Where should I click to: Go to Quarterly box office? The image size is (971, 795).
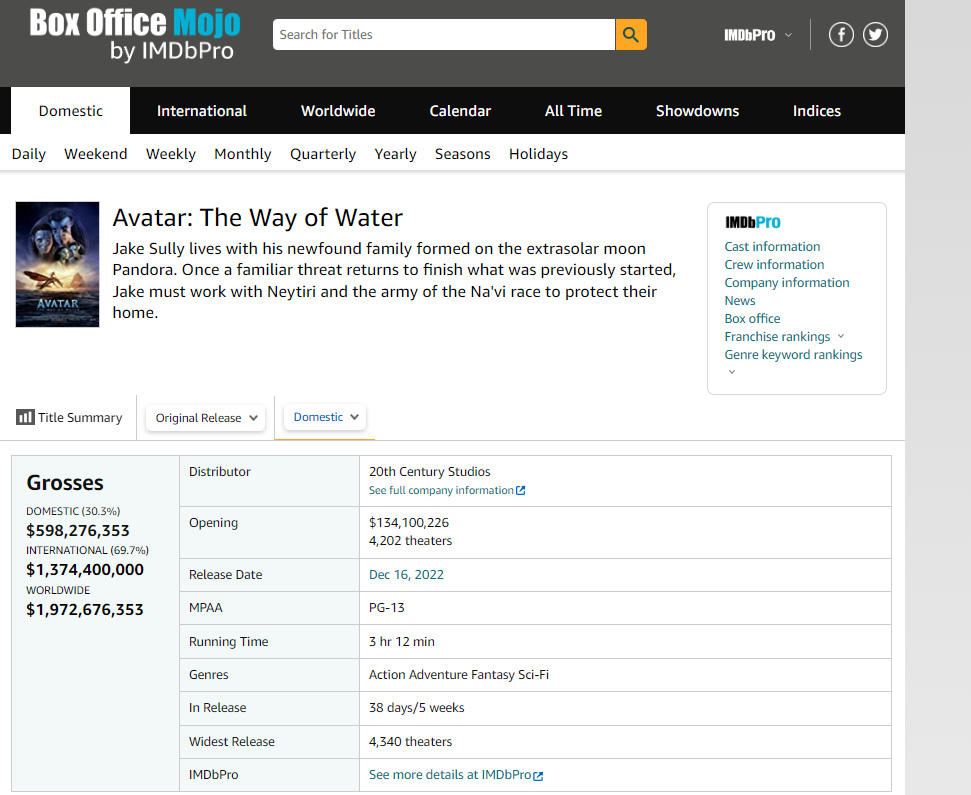[x=323, y=154]
